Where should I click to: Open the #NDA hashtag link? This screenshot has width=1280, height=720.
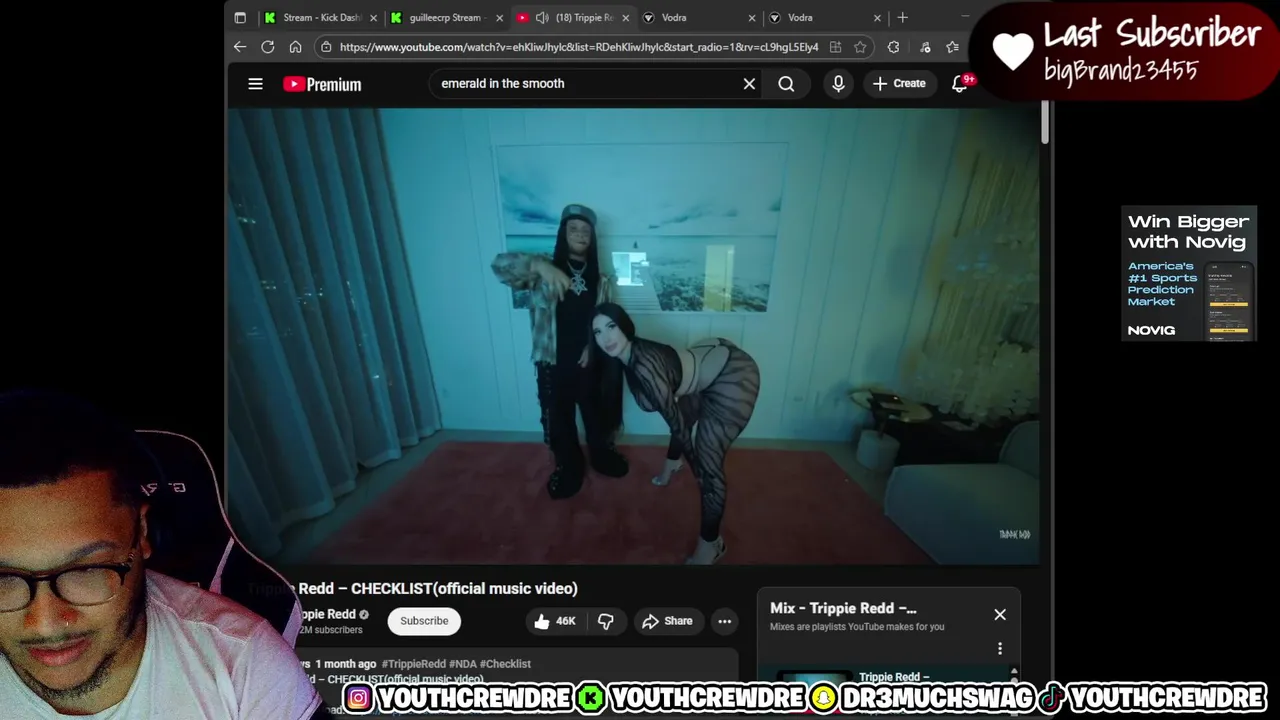tap(462, 664)
